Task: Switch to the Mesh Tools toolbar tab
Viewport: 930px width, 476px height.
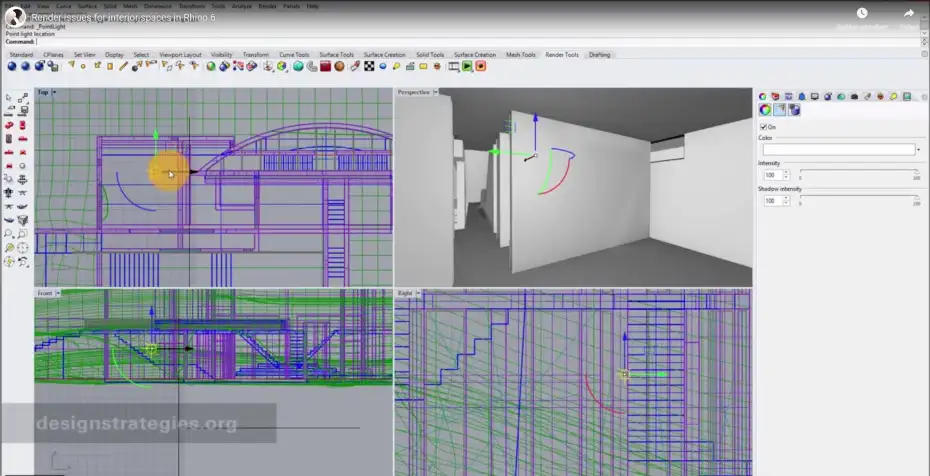Action: pyautogui.click(x=521, y=55)
